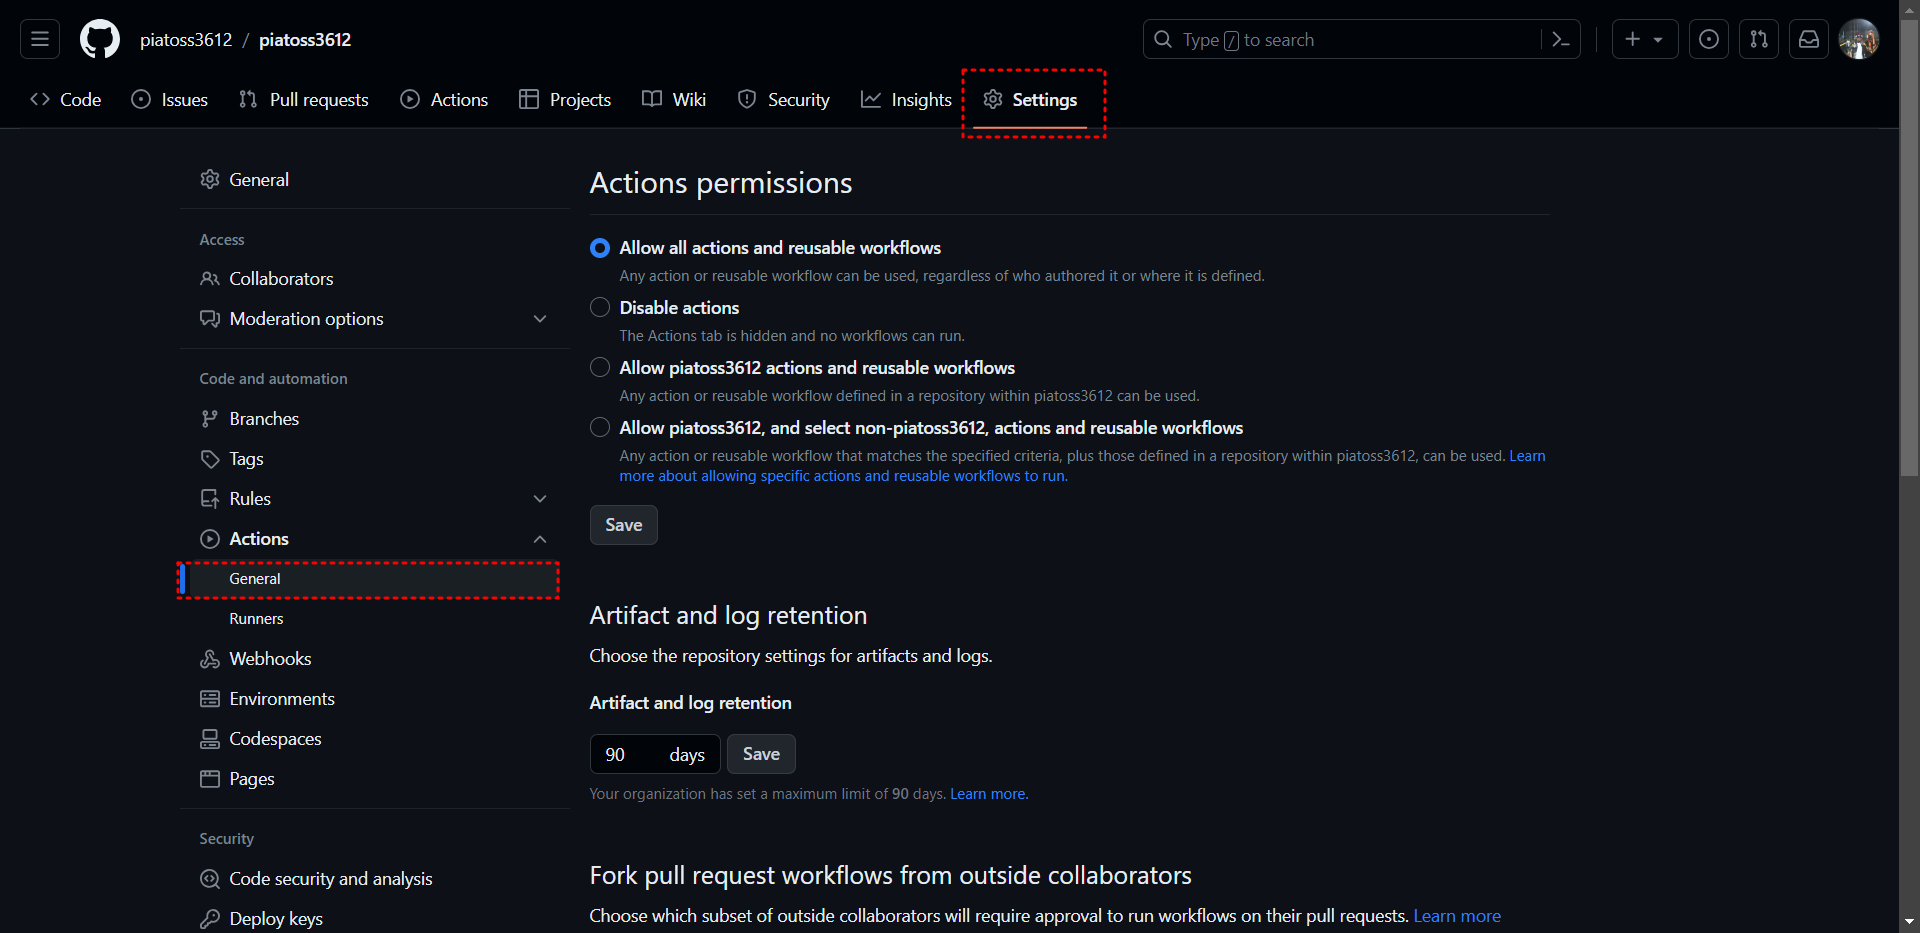
Task: Open the pull requests icon in header
Action: [x=1759, y=40]
